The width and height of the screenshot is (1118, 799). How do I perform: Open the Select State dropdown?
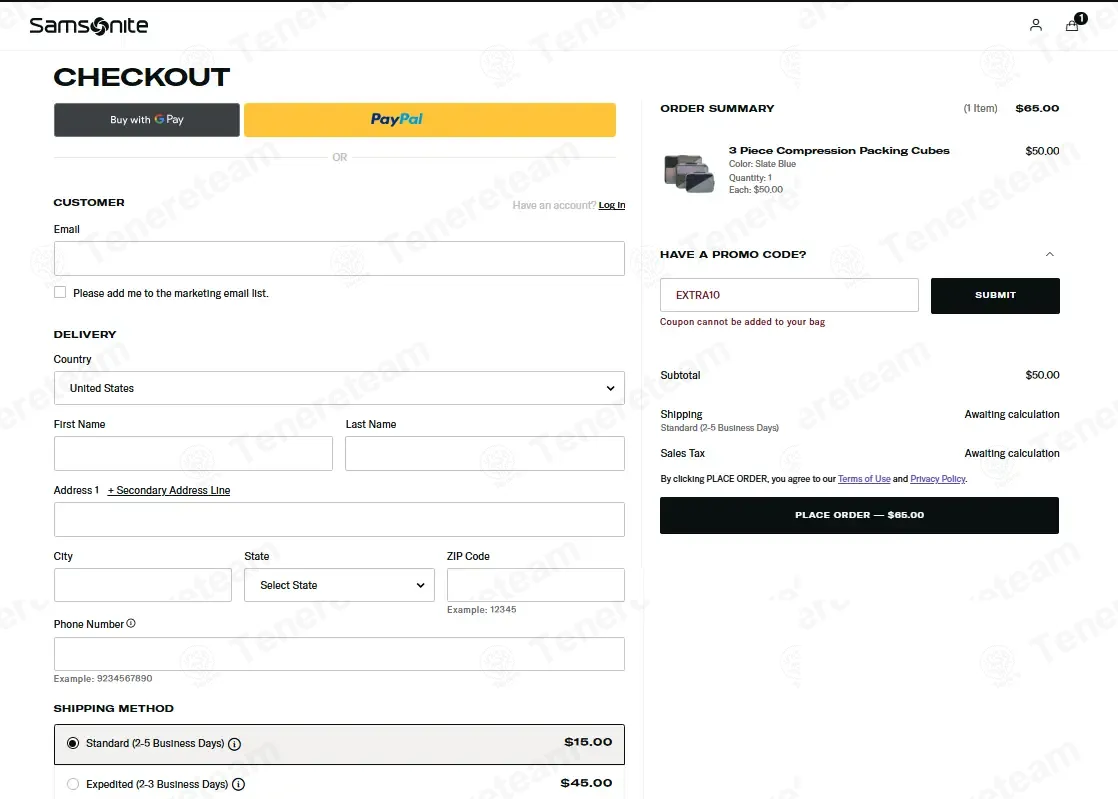tap(339, 585)
